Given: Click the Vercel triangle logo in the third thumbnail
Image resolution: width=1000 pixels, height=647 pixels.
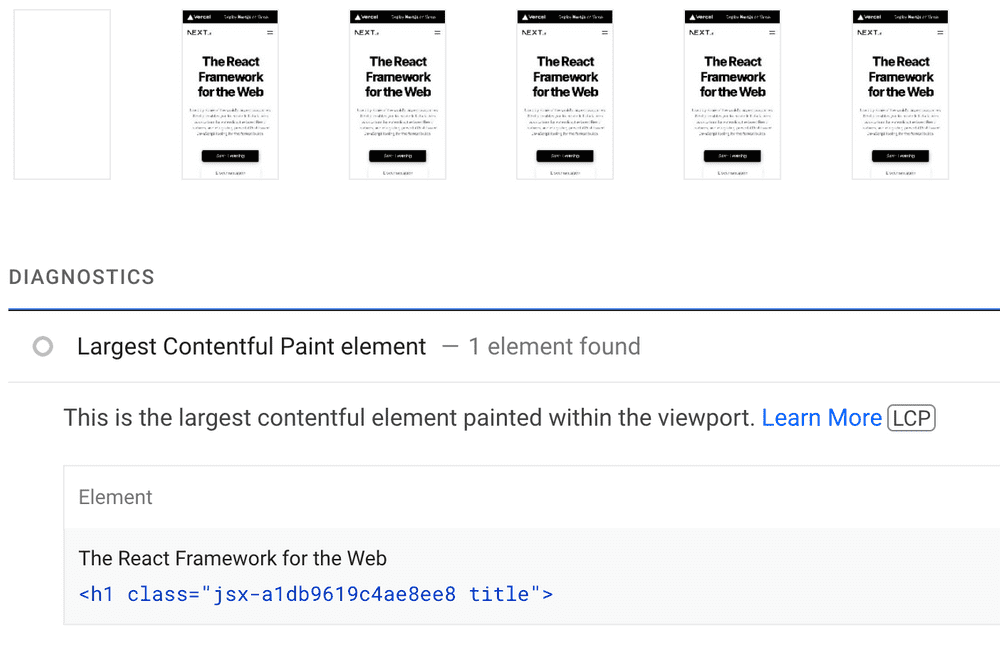Looking at the screenshot, I should tap(357, 16).
